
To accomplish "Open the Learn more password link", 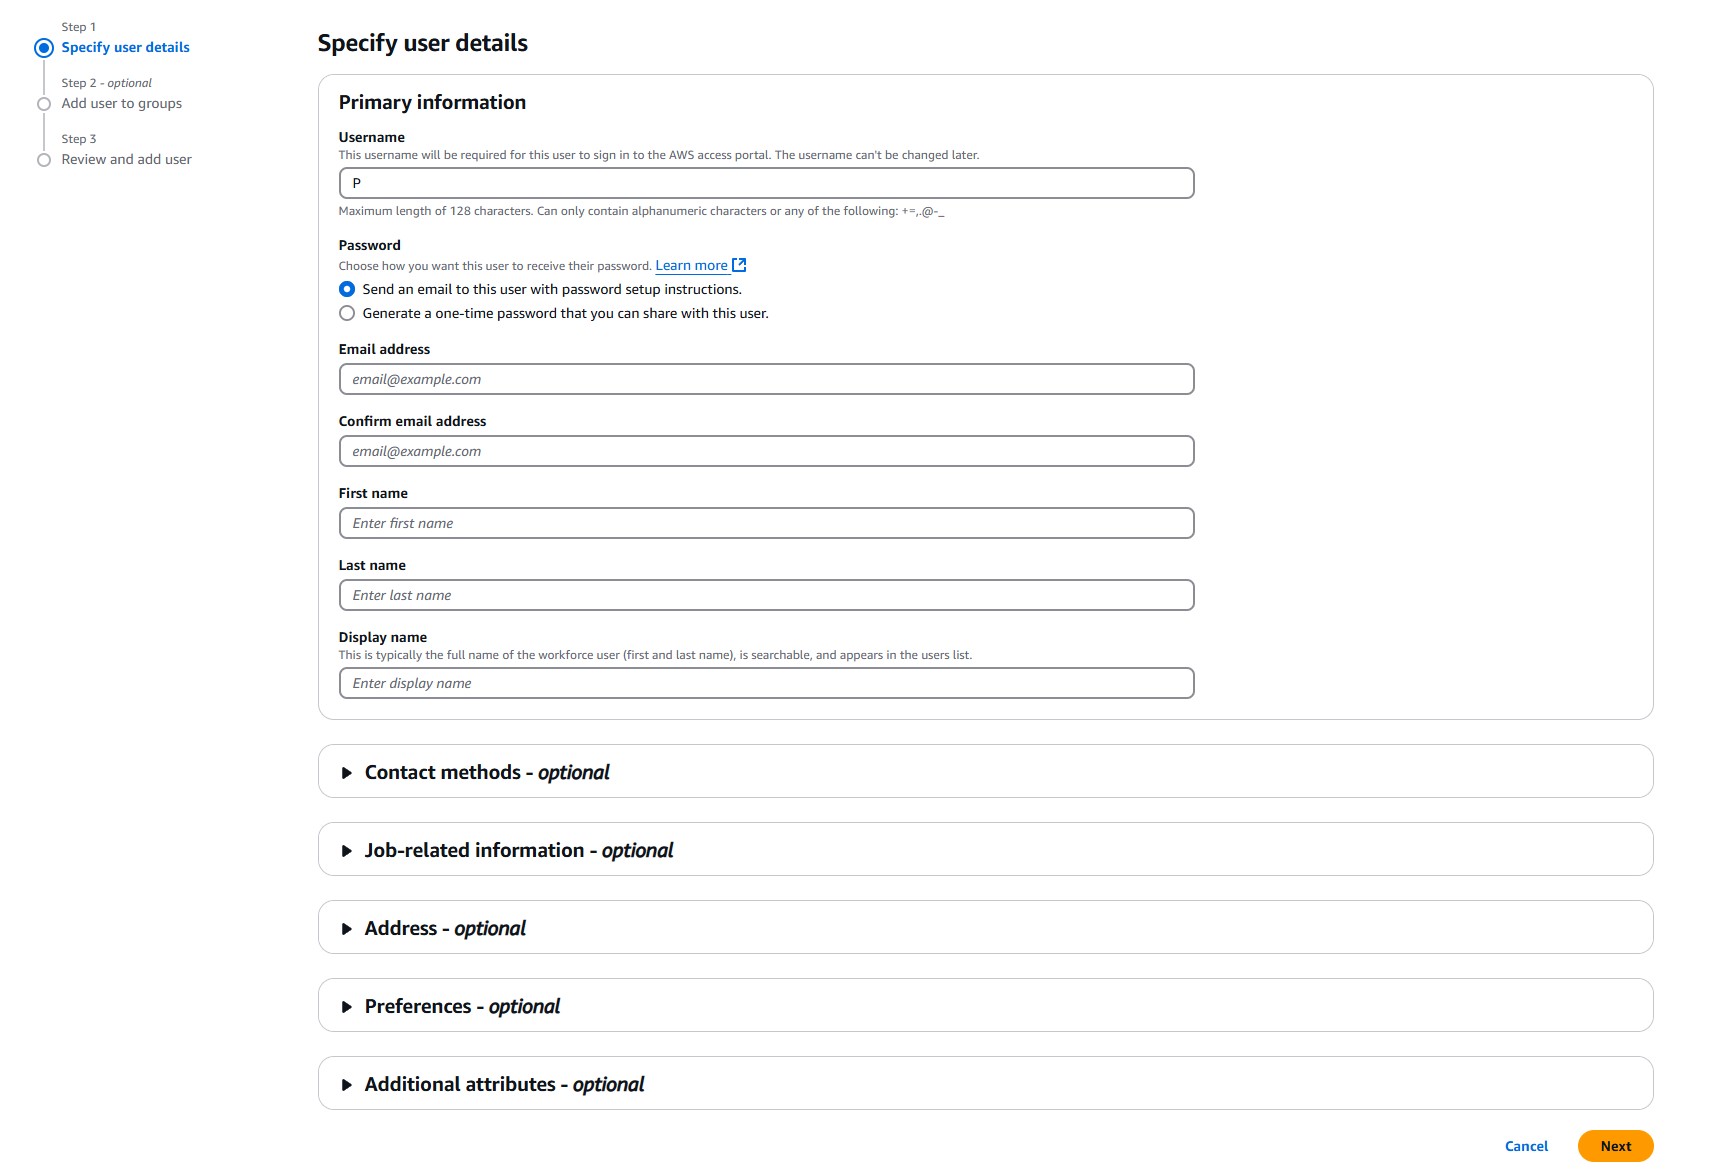I will (691, 265).
